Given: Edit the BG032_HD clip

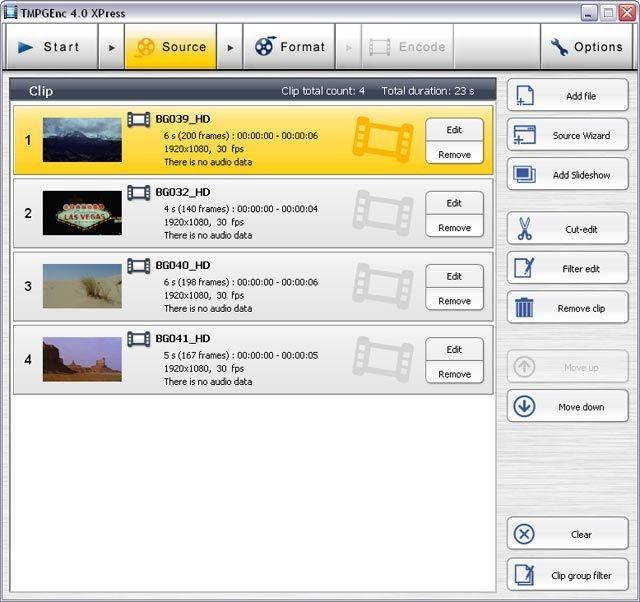Looking at the screenshot, I should [454, 203].
